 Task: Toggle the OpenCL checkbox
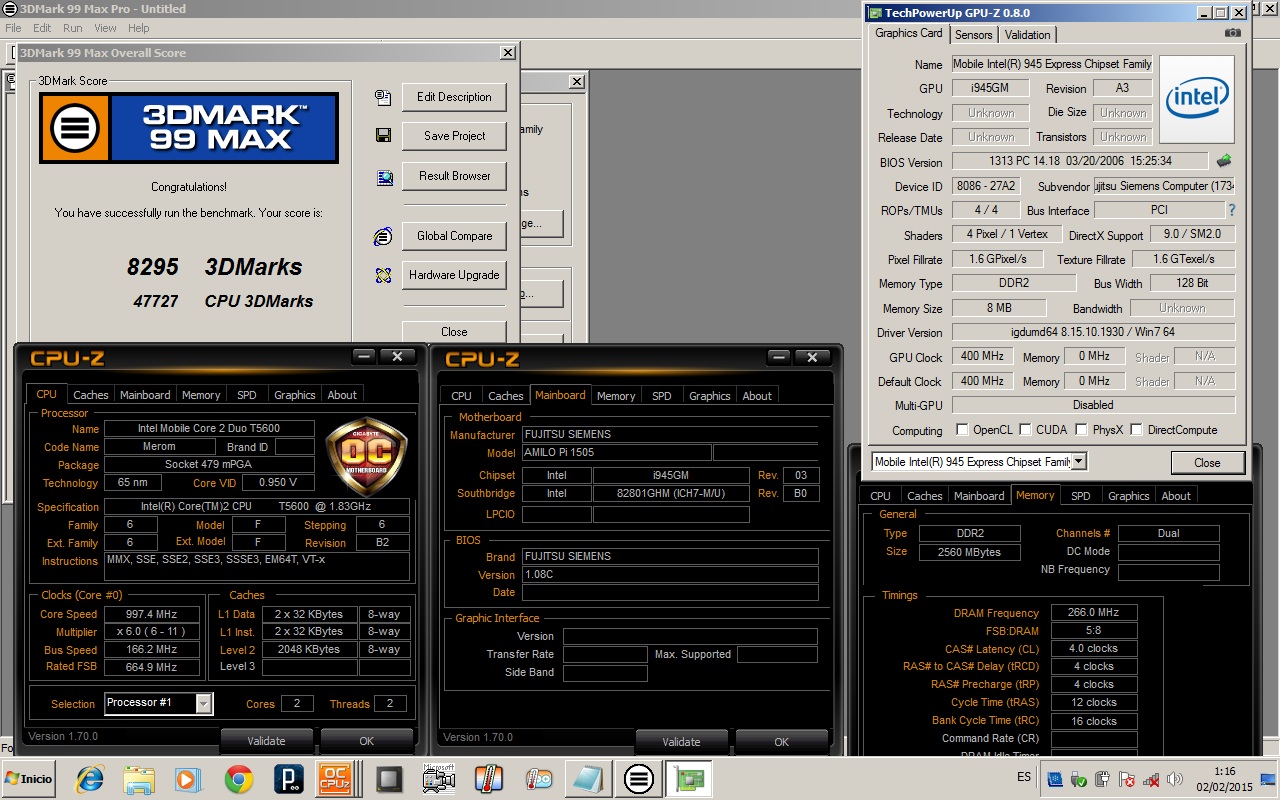click(962, 430)
